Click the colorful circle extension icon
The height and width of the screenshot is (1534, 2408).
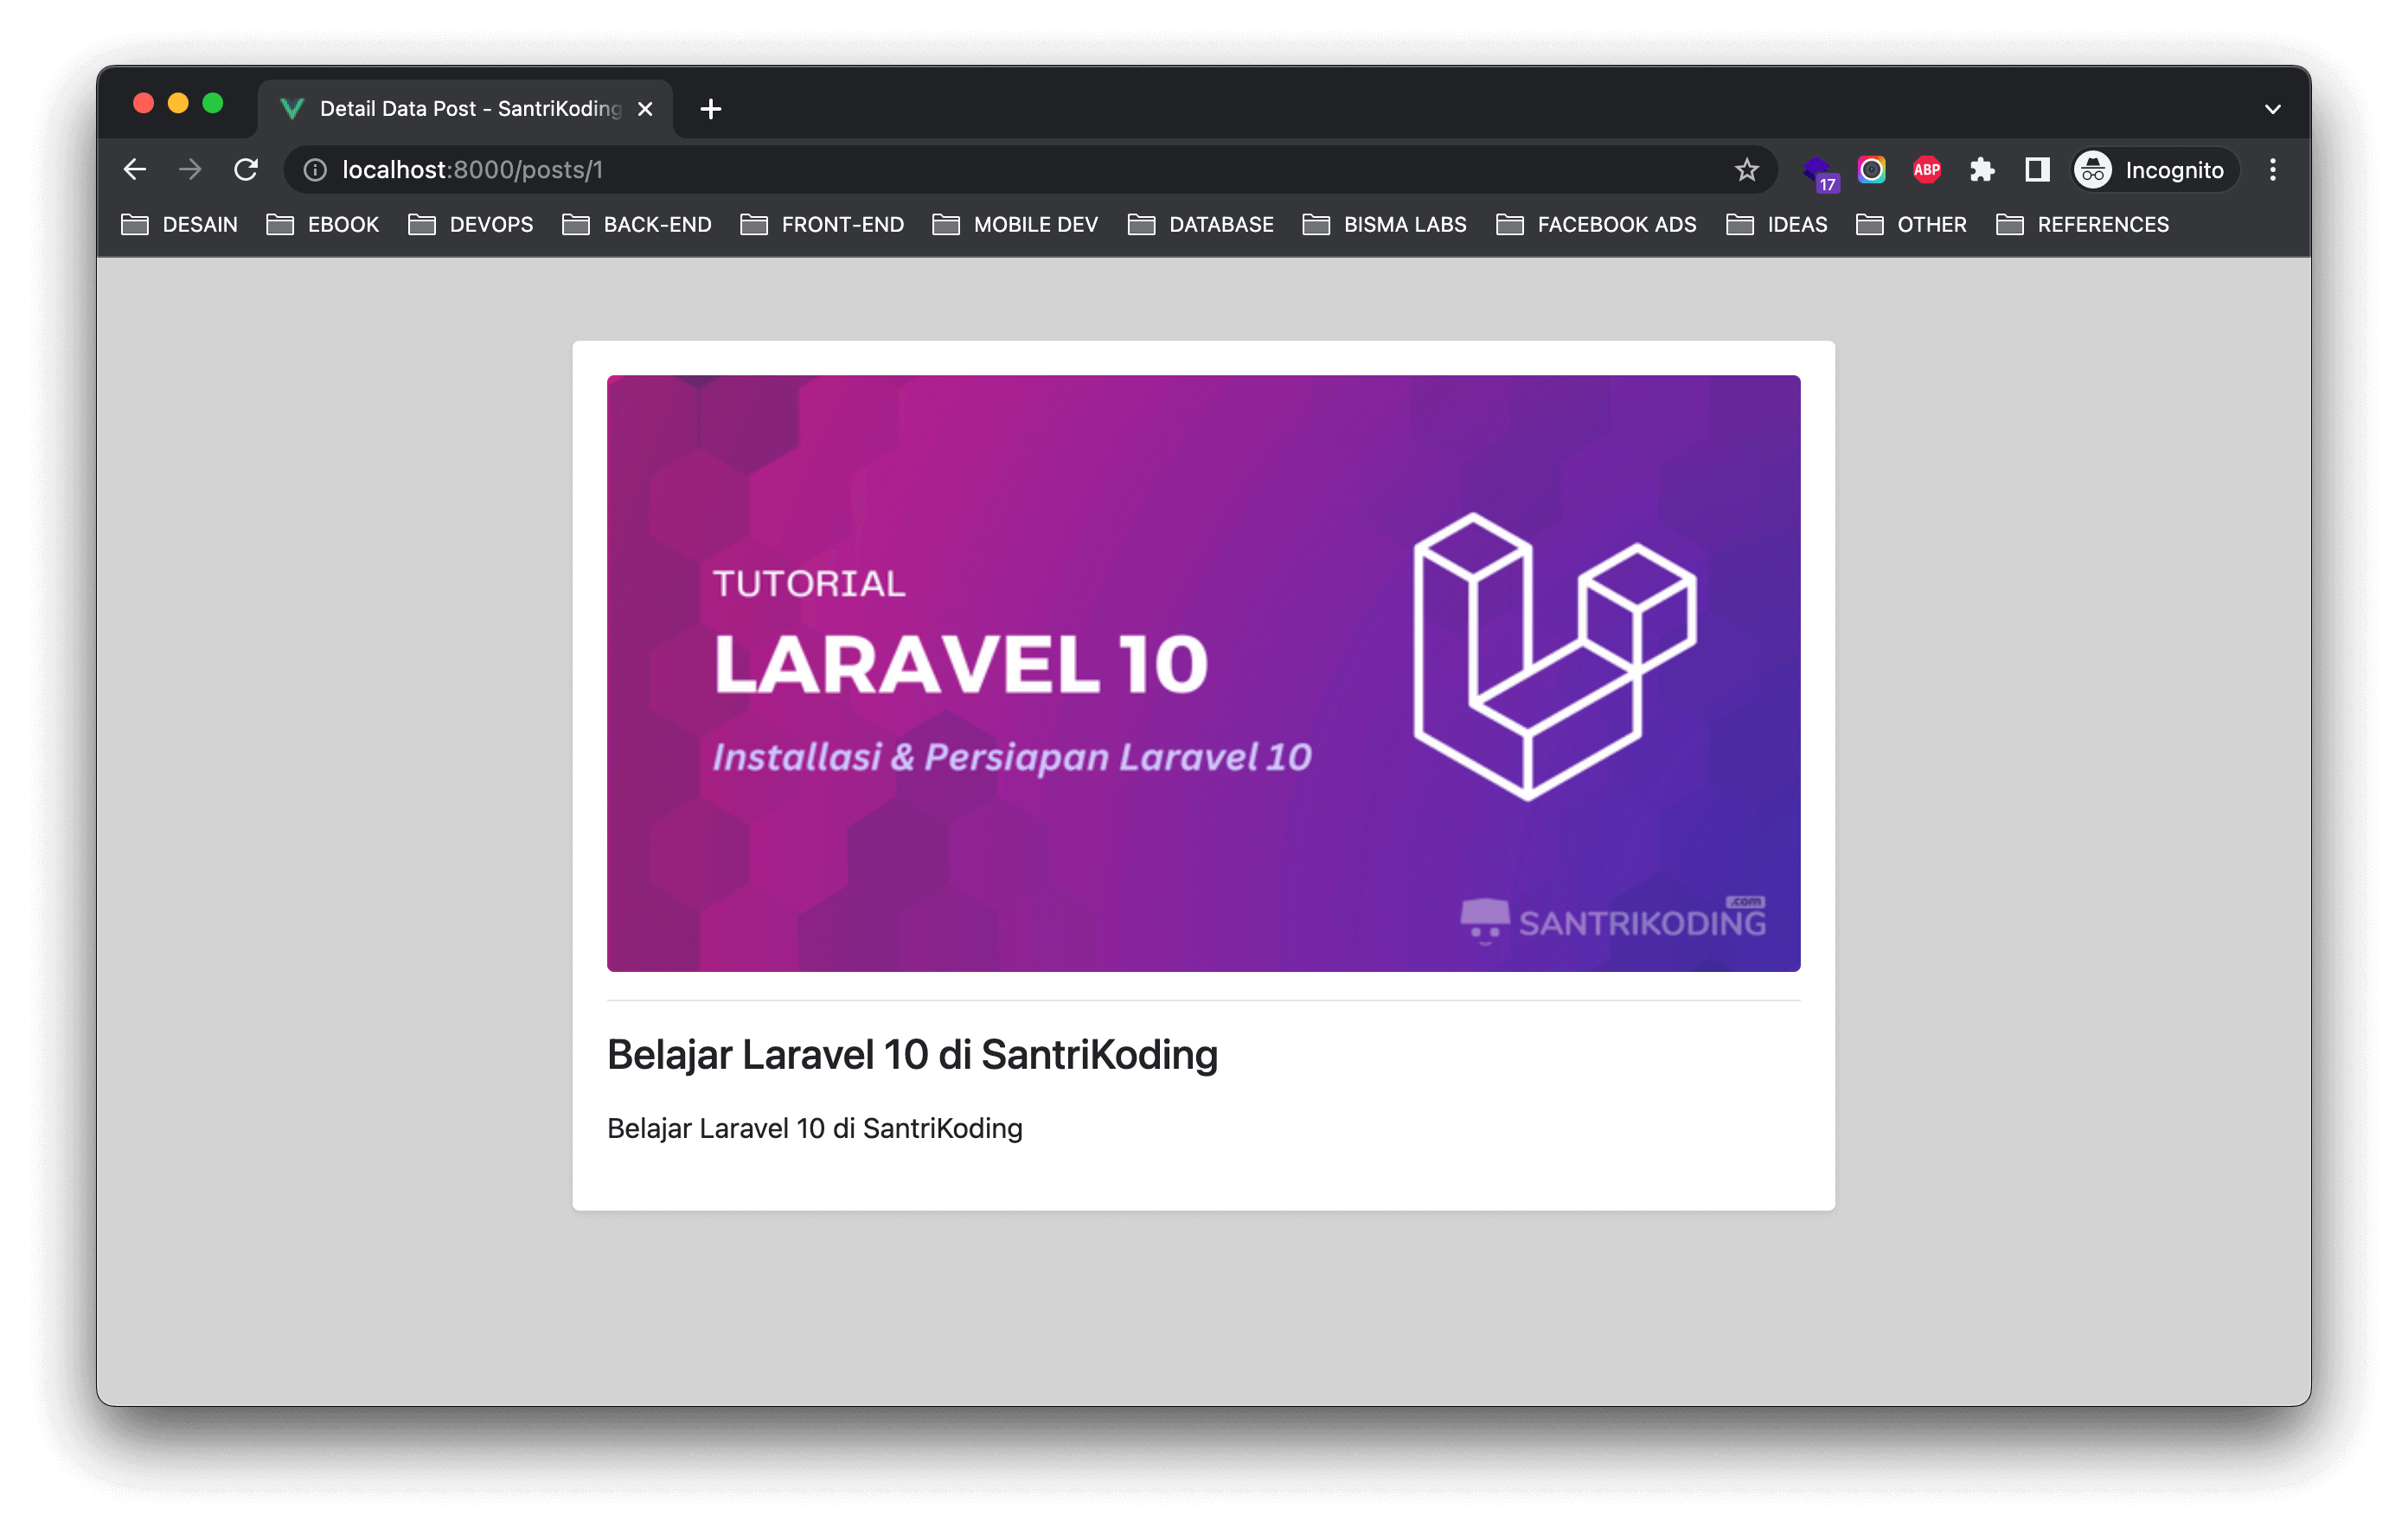(1871, 170)
